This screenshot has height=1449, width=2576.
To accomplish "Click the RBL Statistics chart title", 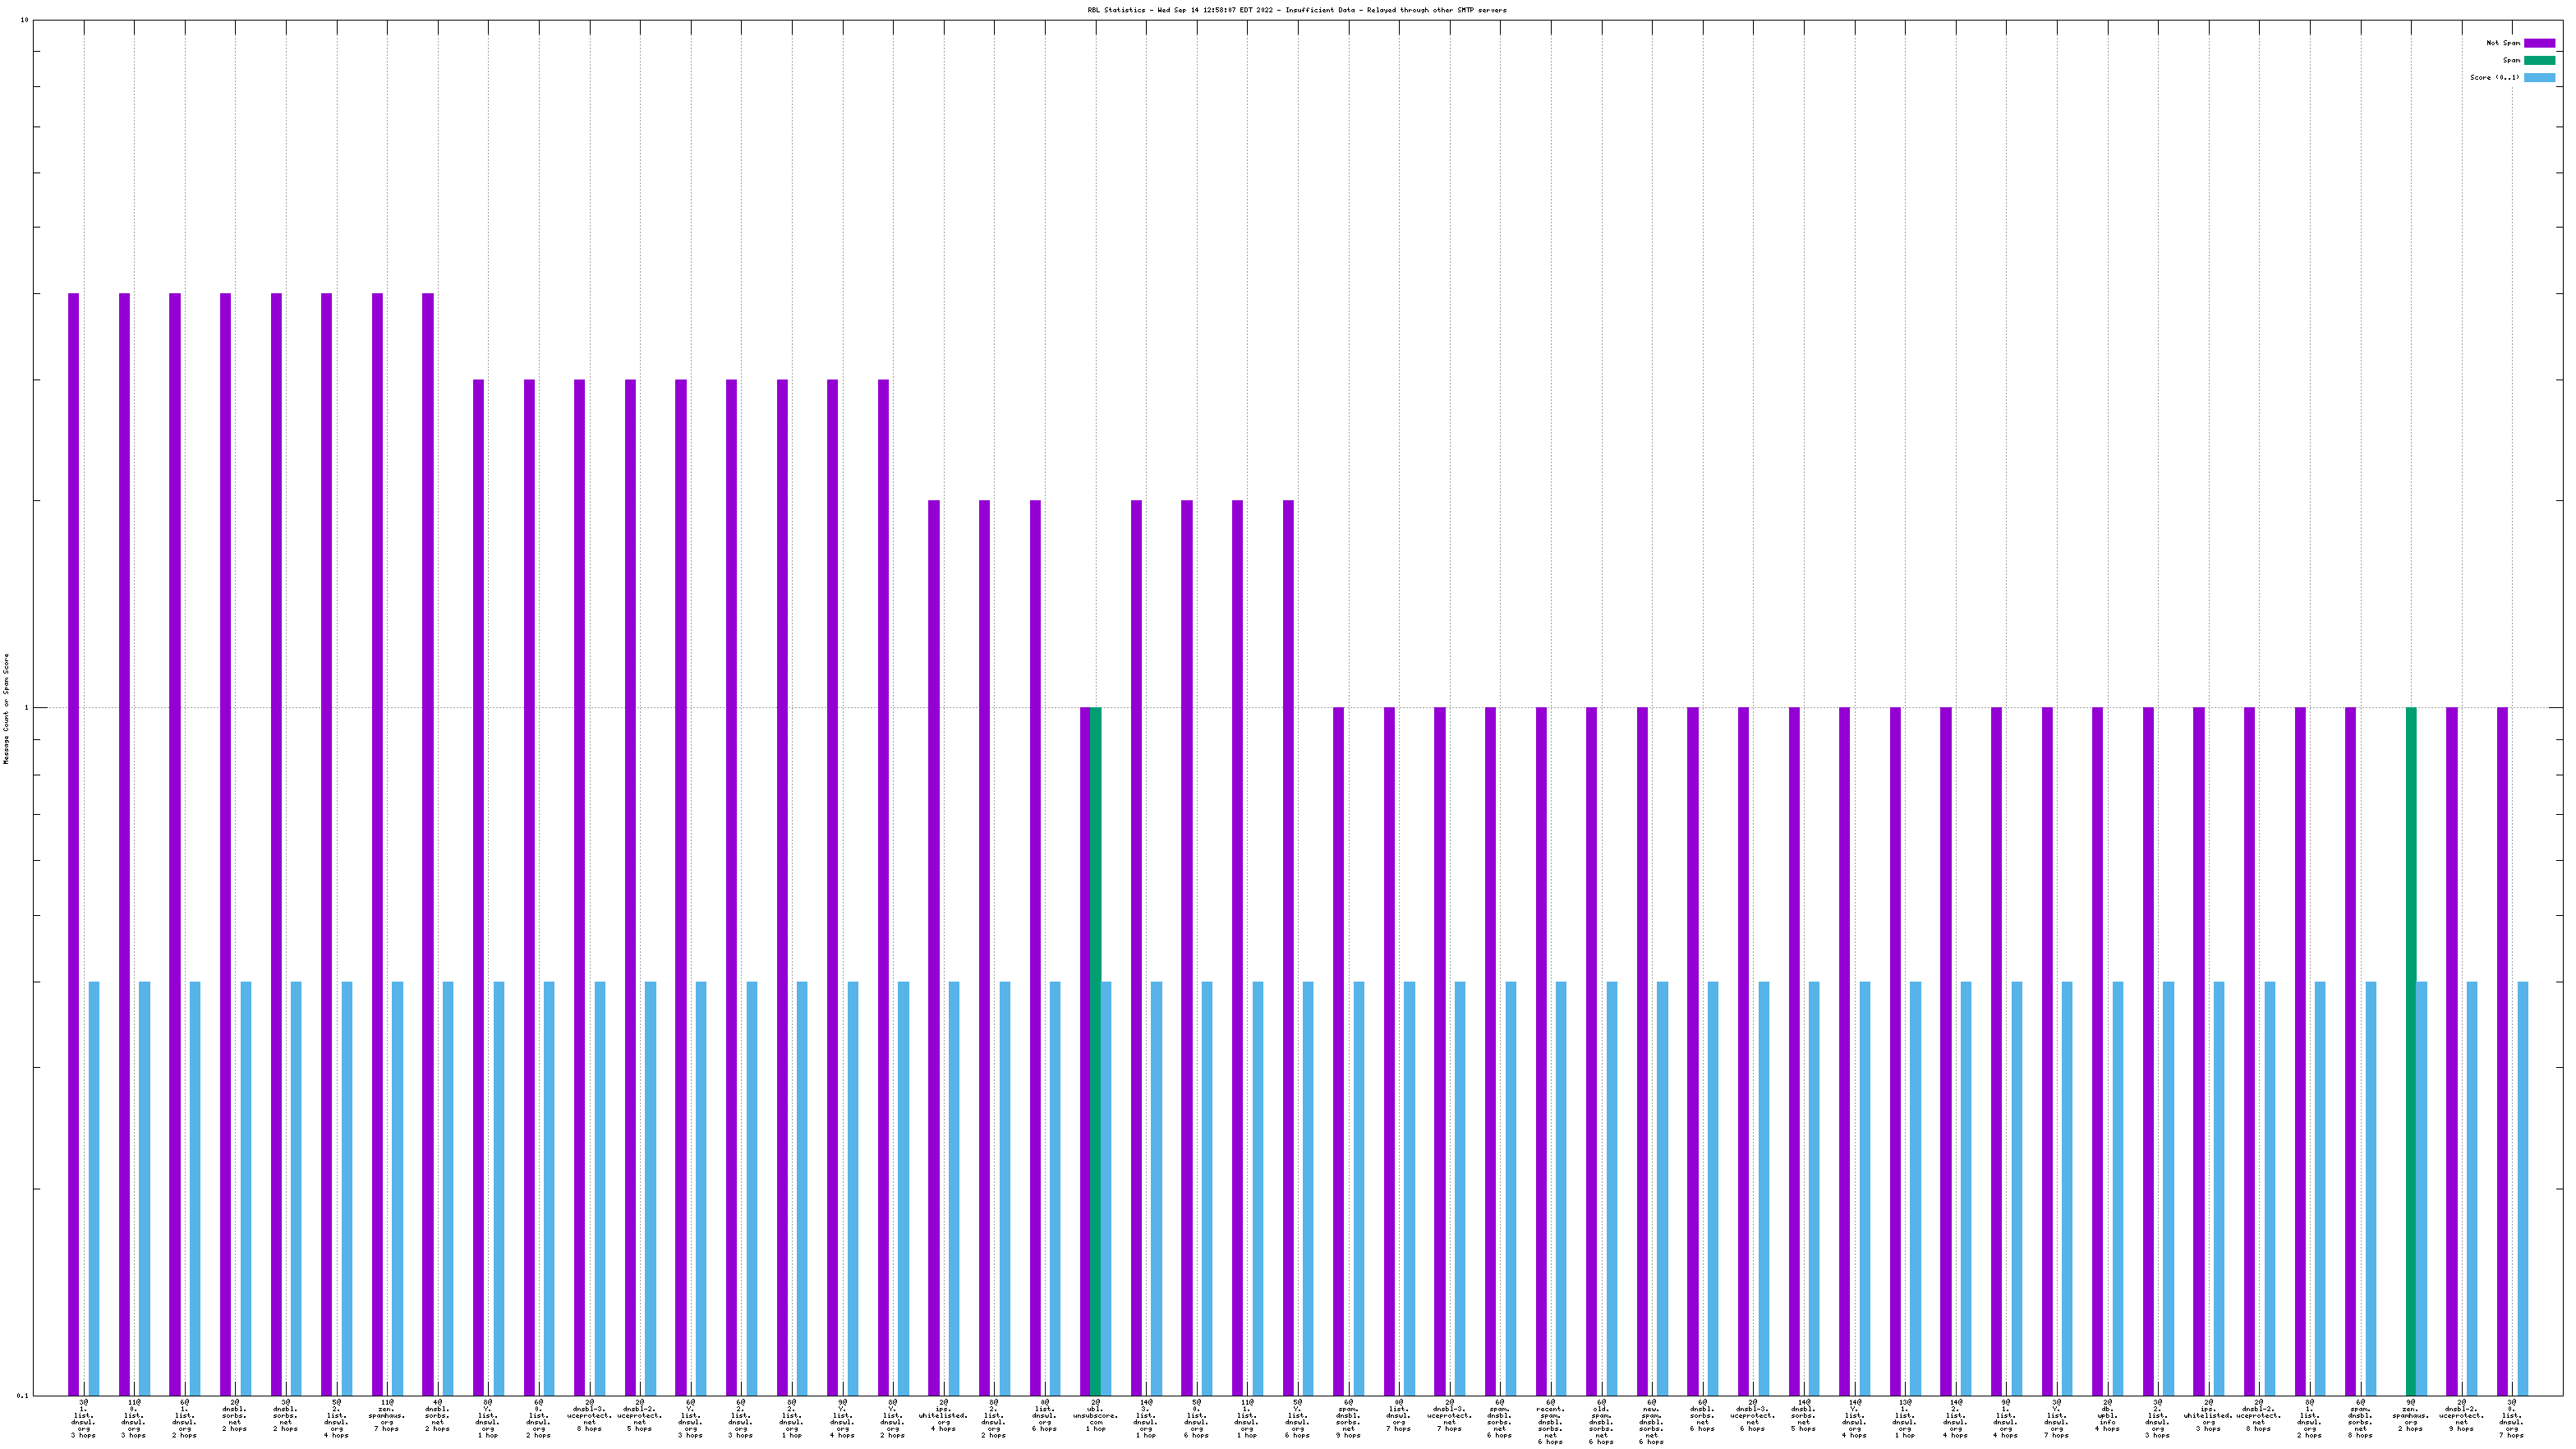I will coord(1296,10).
